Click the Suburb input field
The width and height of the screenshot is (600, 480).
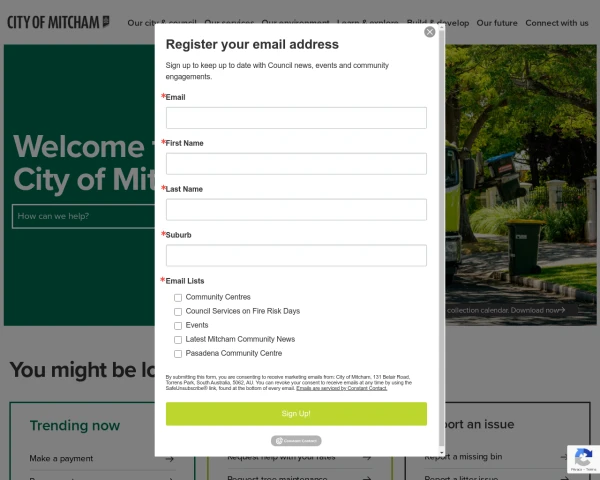click(x=296, y=255)
